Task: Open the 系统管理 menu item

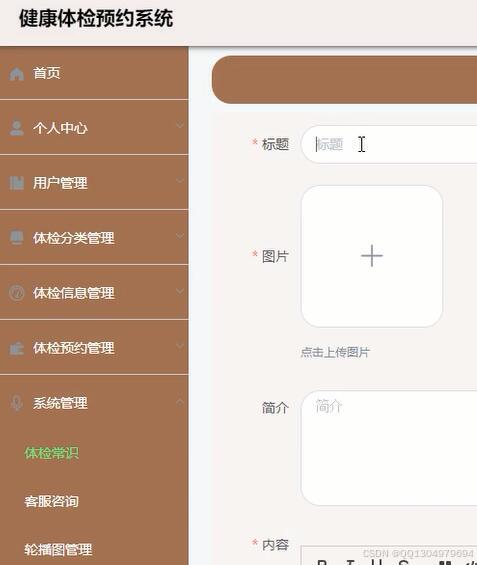Action: [94, 403]
